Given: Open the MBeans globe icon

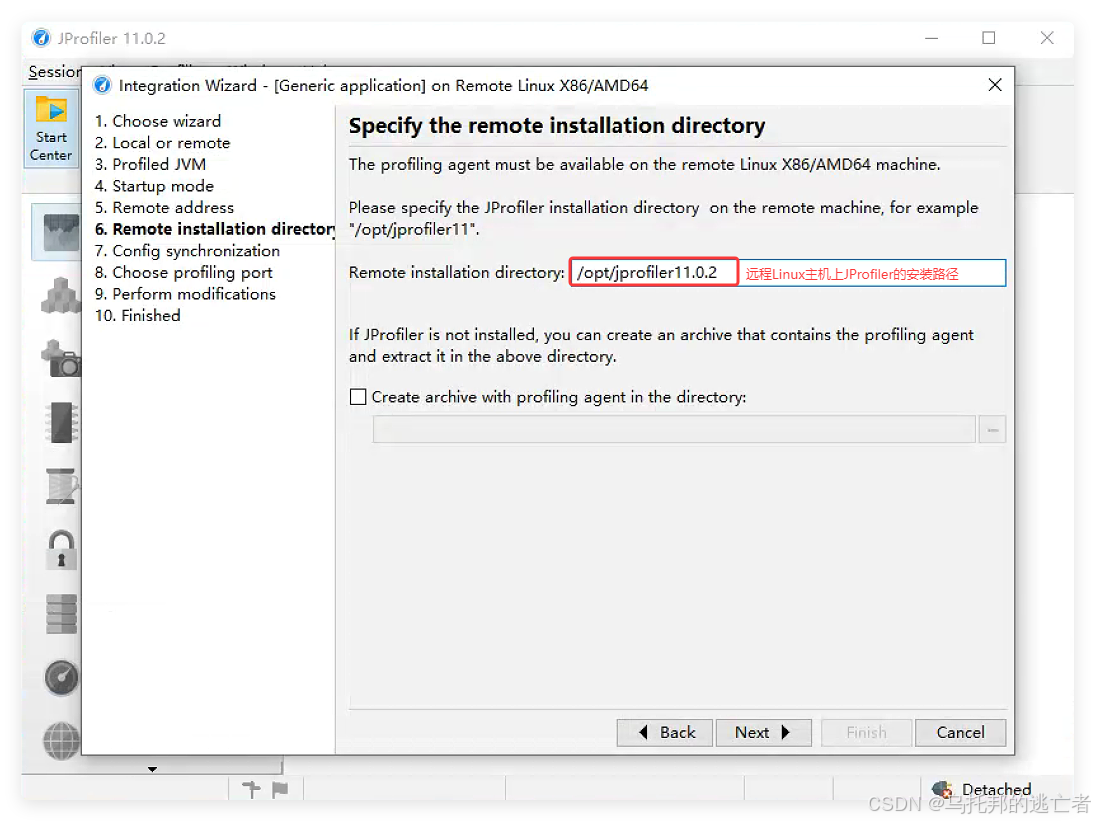Looking at the screenshot, I should [61, 740].
